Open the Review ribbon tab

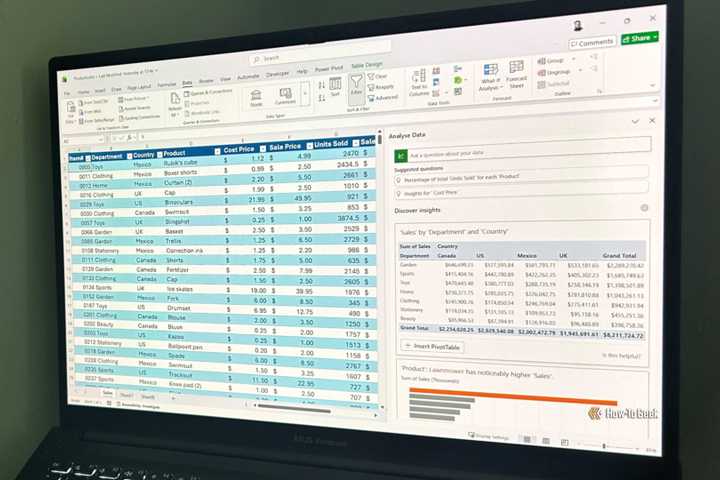pos(206,81)
